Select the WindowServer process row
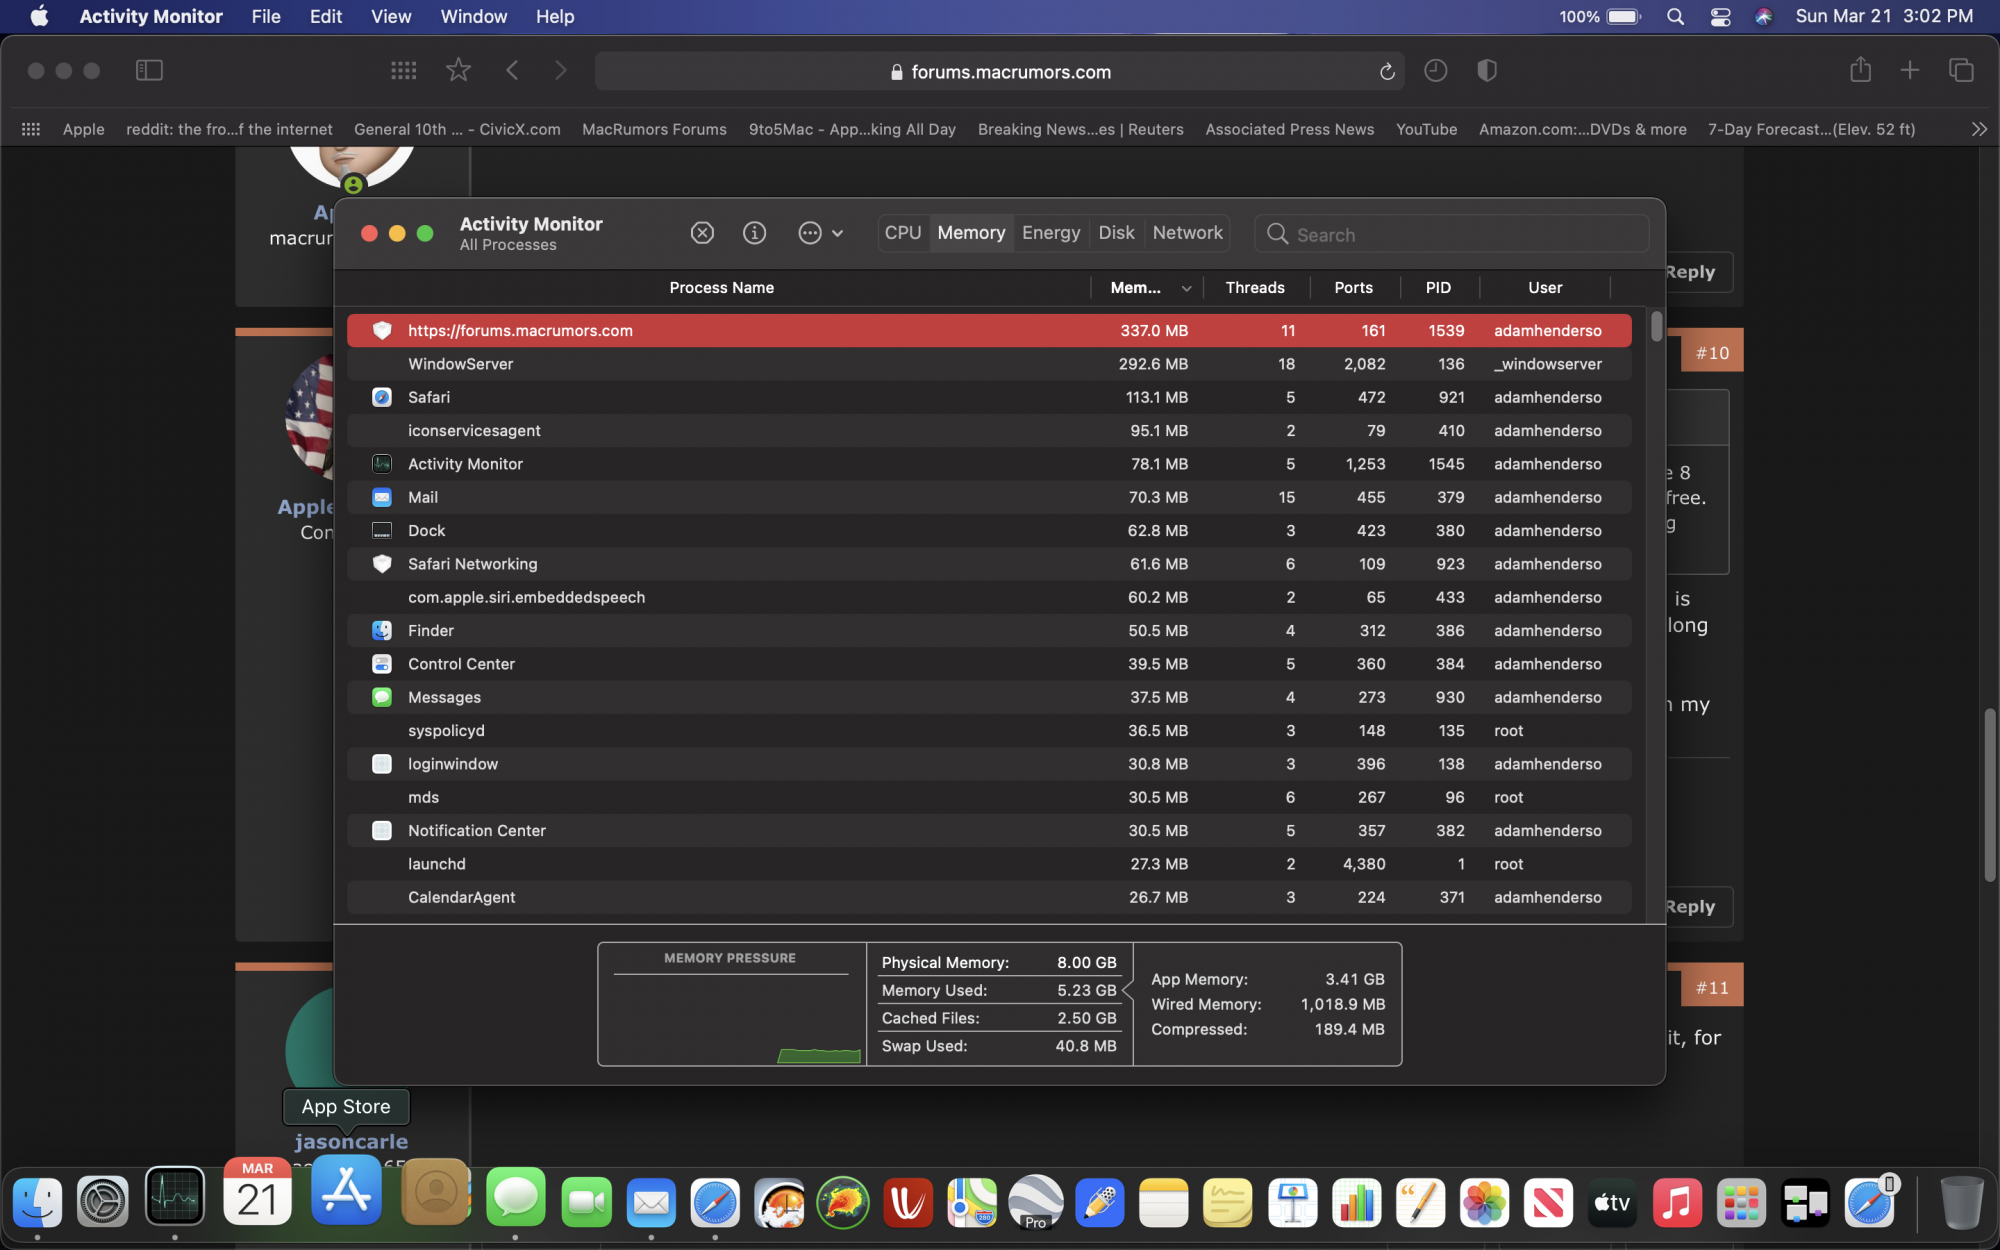This screenshot has height=1250, width=2000. click(989, 364)
